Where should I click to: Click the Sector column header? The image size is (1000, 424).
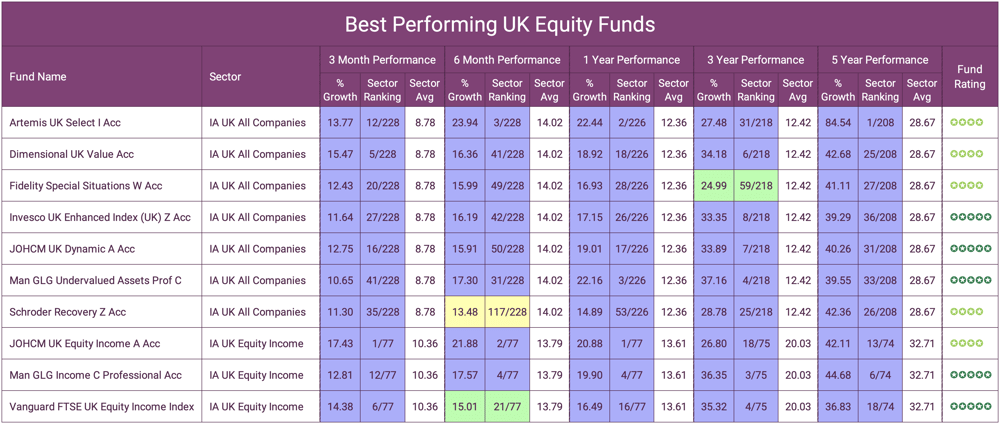tap(226, 77)
